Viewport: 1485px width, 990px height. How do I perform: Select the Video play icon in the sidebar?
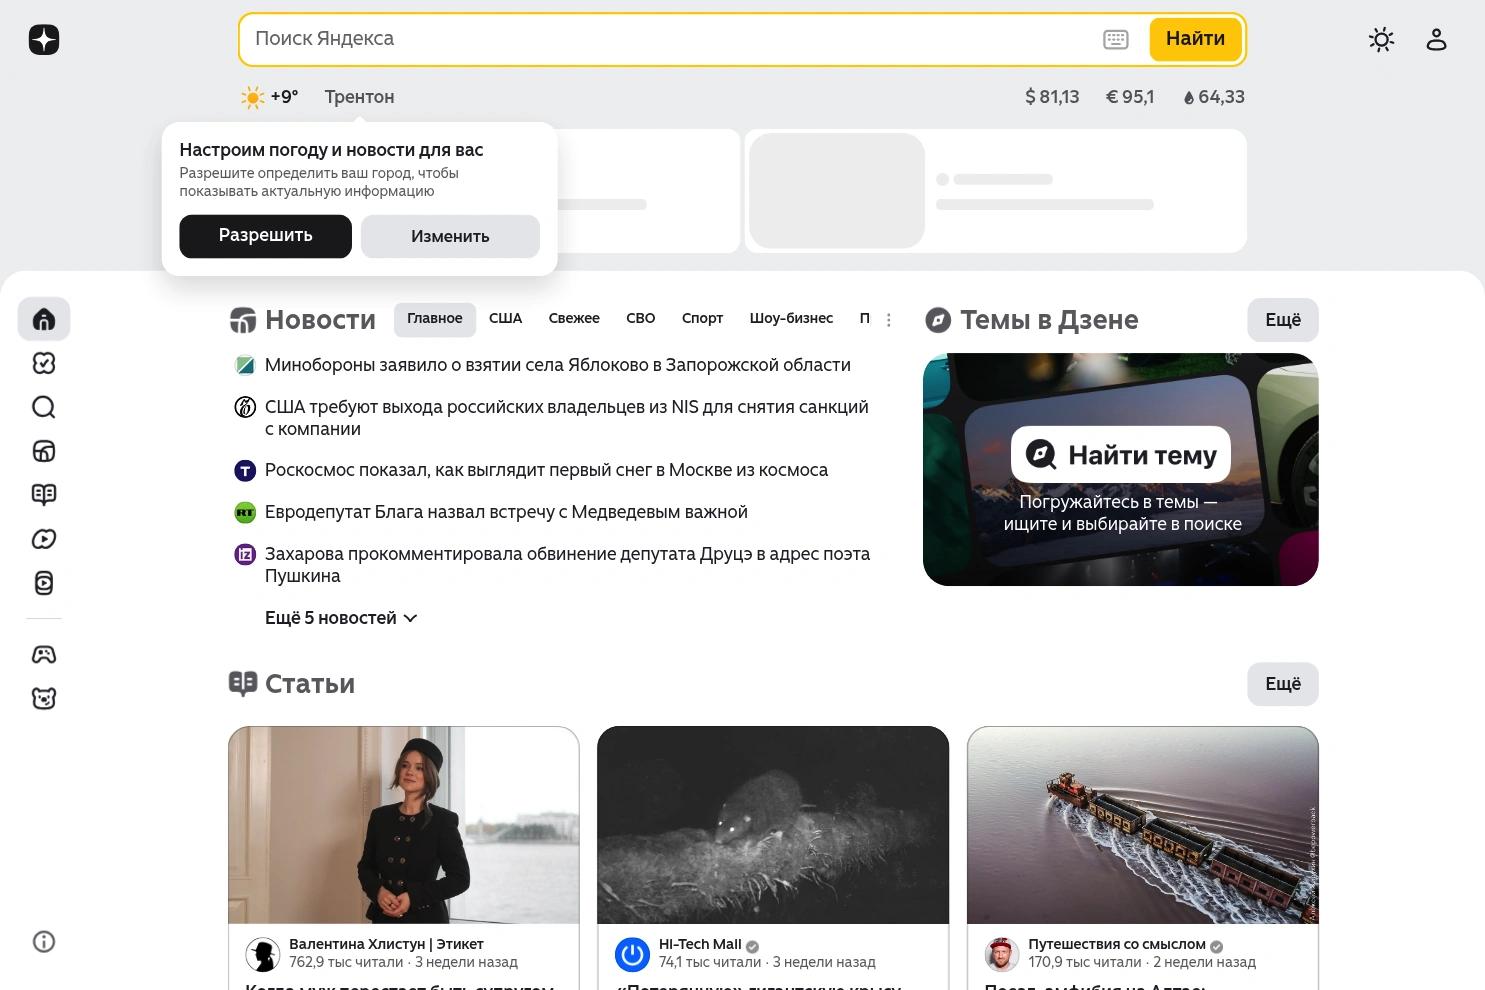point(43,539)
